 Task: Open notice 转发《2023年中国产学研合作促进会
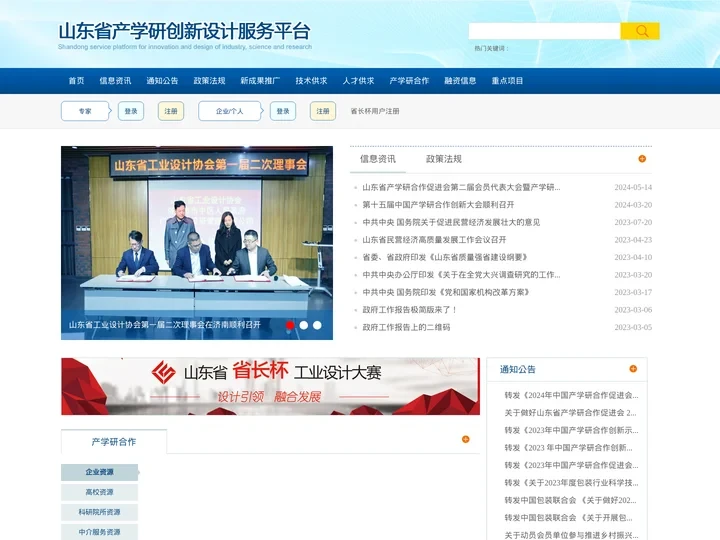click(x=571, y=465)
